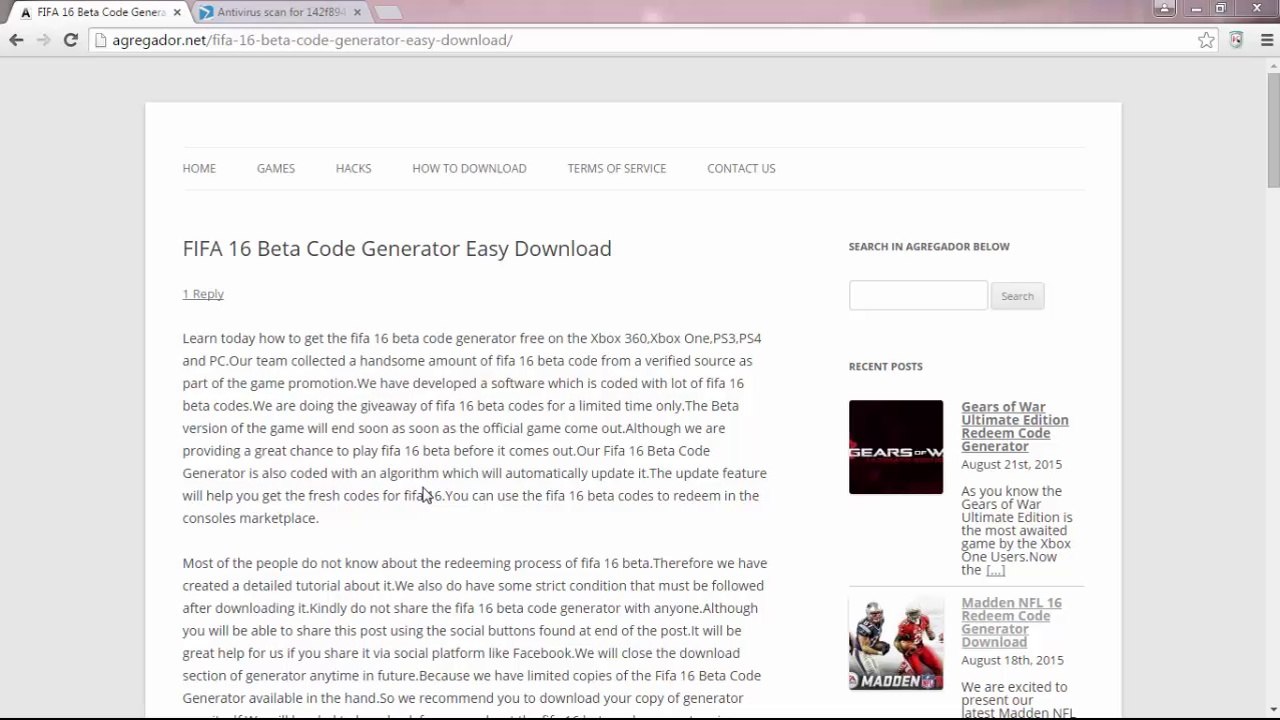The width and height of the screenshot is (1280, 720).
Task: Close the Chrome window
Action: pyautogui.click(x=1257, y=8)
